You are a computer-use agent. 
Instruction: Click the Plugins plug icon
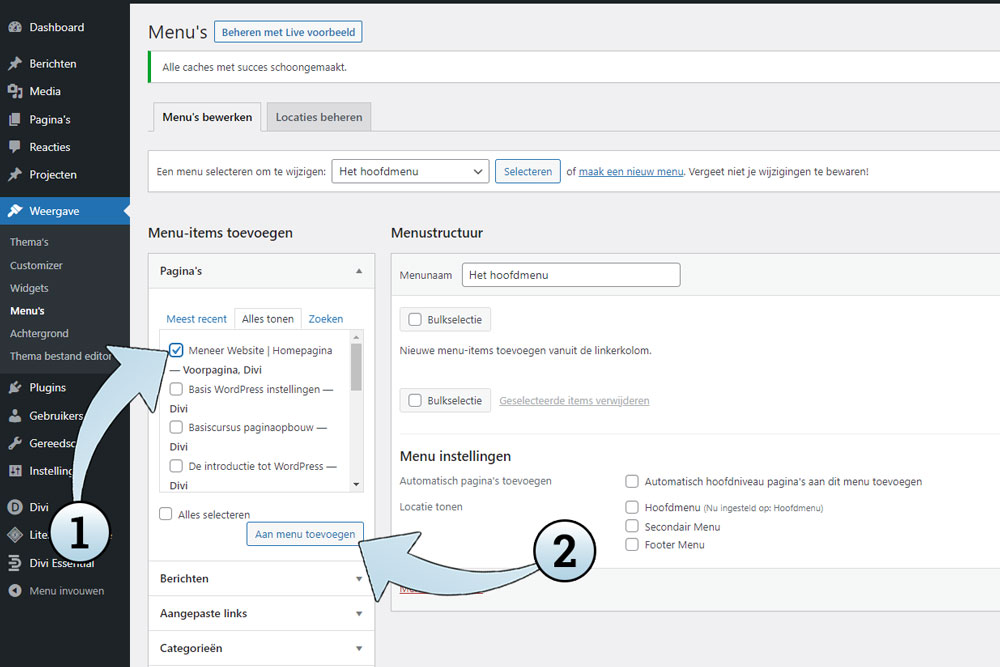click(15, 387)
